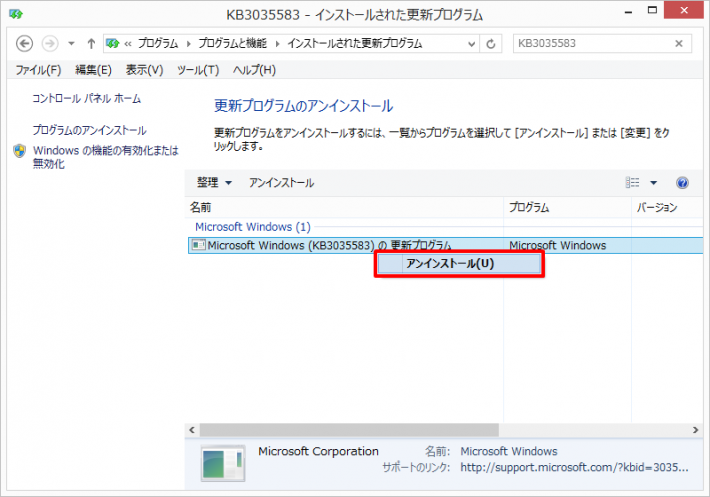This screenshot has width=710, height=497.
Task: Click Microsoft Windows in the program column
Action: tap(557, 245)
